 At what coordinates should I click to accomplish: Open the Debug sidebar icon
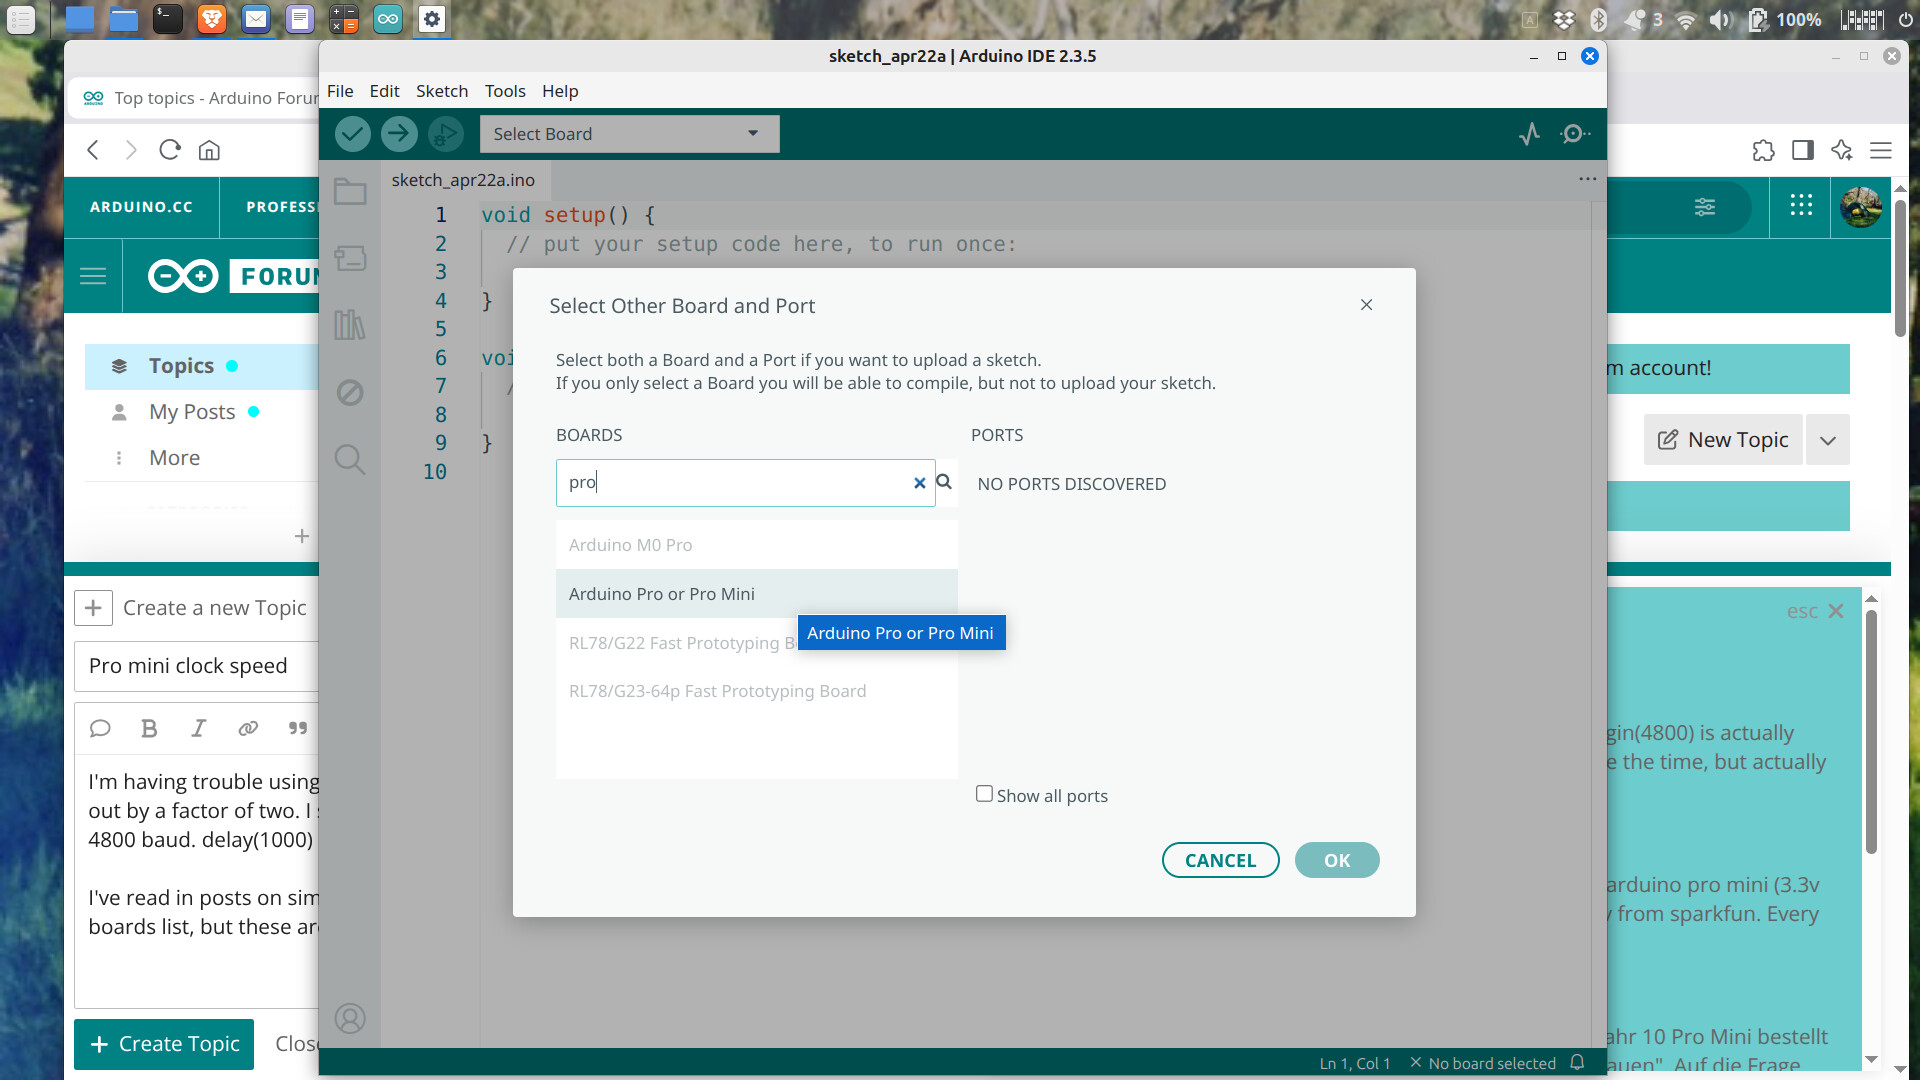point(350,392)
